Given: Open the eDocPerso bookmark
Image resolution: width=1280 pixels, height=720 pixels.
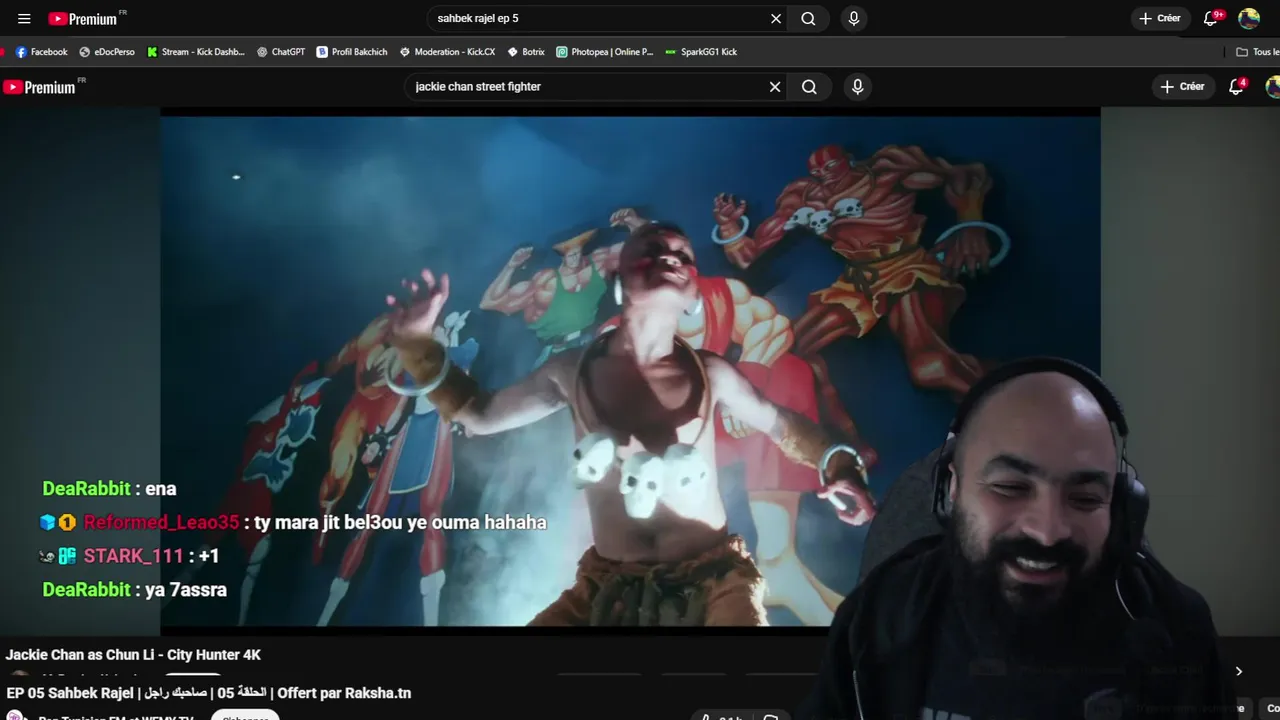Looking at the screenshot, I should 107,52.
